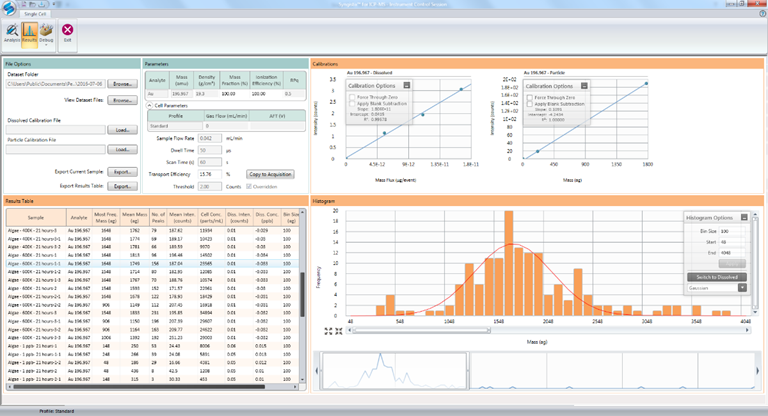Collapse the Particle Calibration Options panel
This screenshot has width=768, height=416.
(x=584, y=86)
